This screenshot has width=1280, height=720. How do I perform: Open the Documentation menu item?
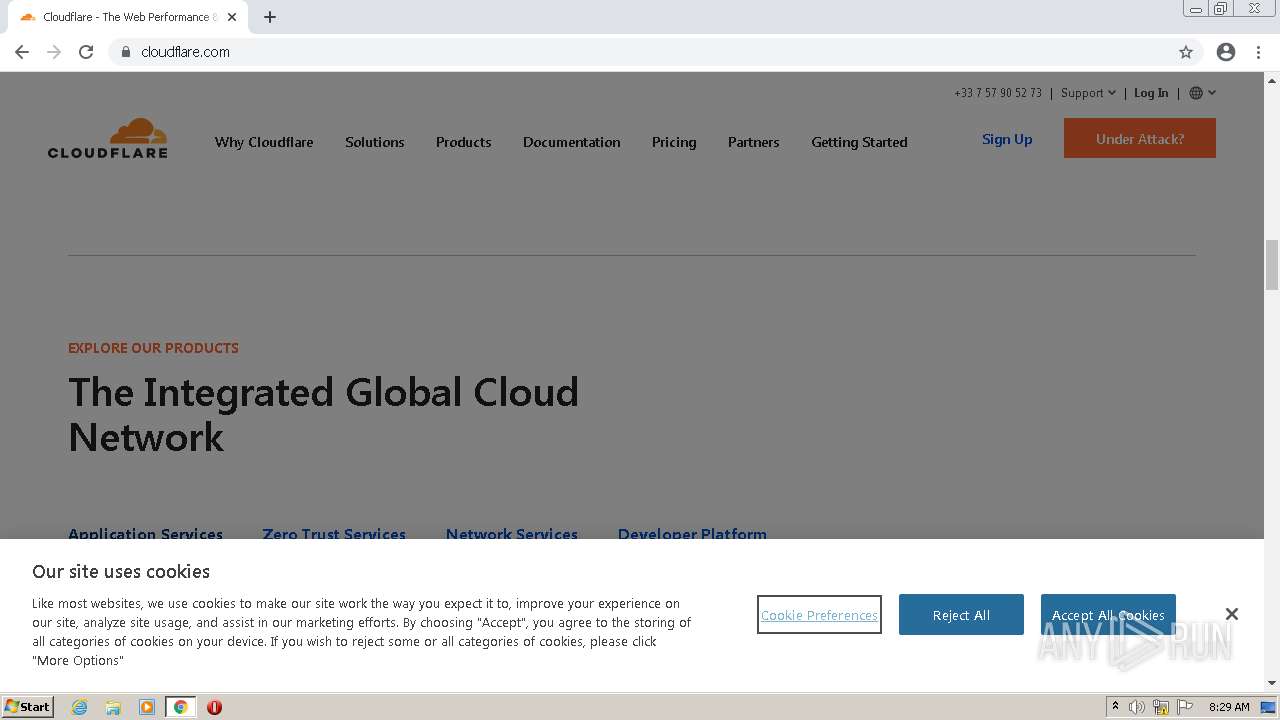[x=572, y=142]
